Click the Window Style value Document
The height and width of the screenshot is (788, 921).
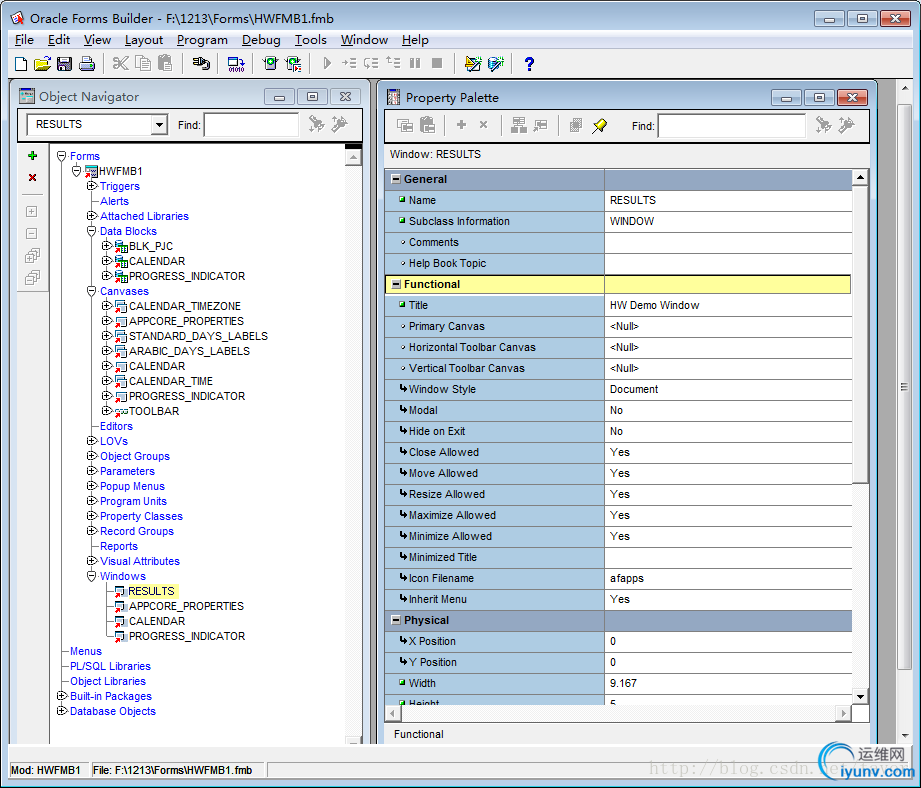point(634,389)
